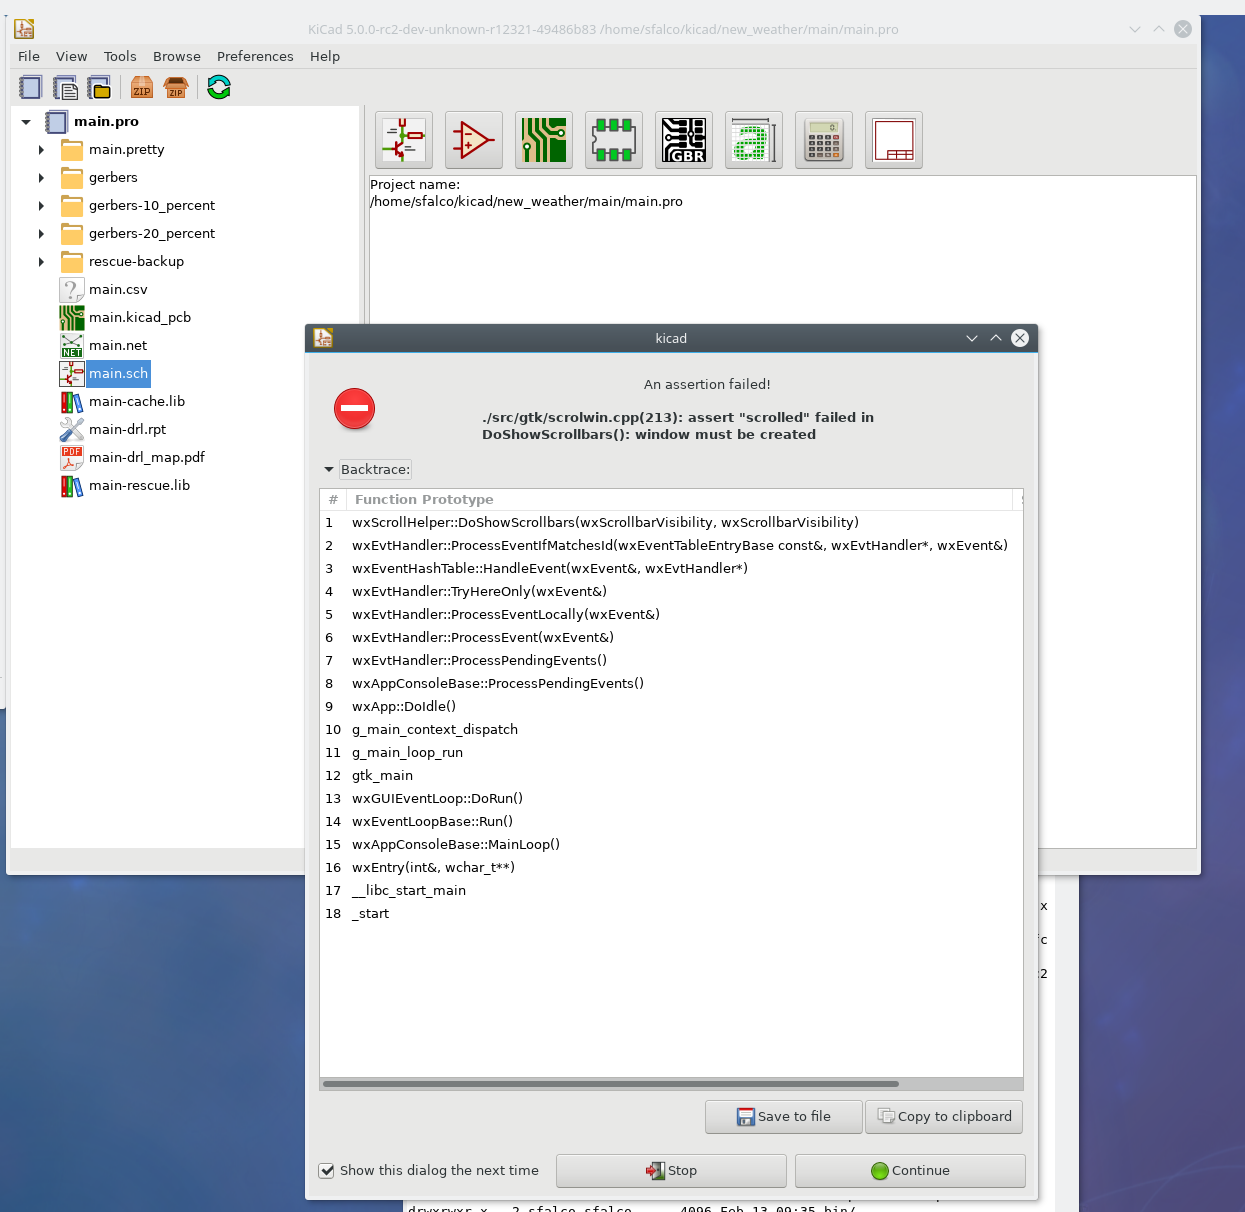This screenshot has height=1212, width=1245.
Task: Expand the gerbers-10_percent folder
Action: (41, 206)
